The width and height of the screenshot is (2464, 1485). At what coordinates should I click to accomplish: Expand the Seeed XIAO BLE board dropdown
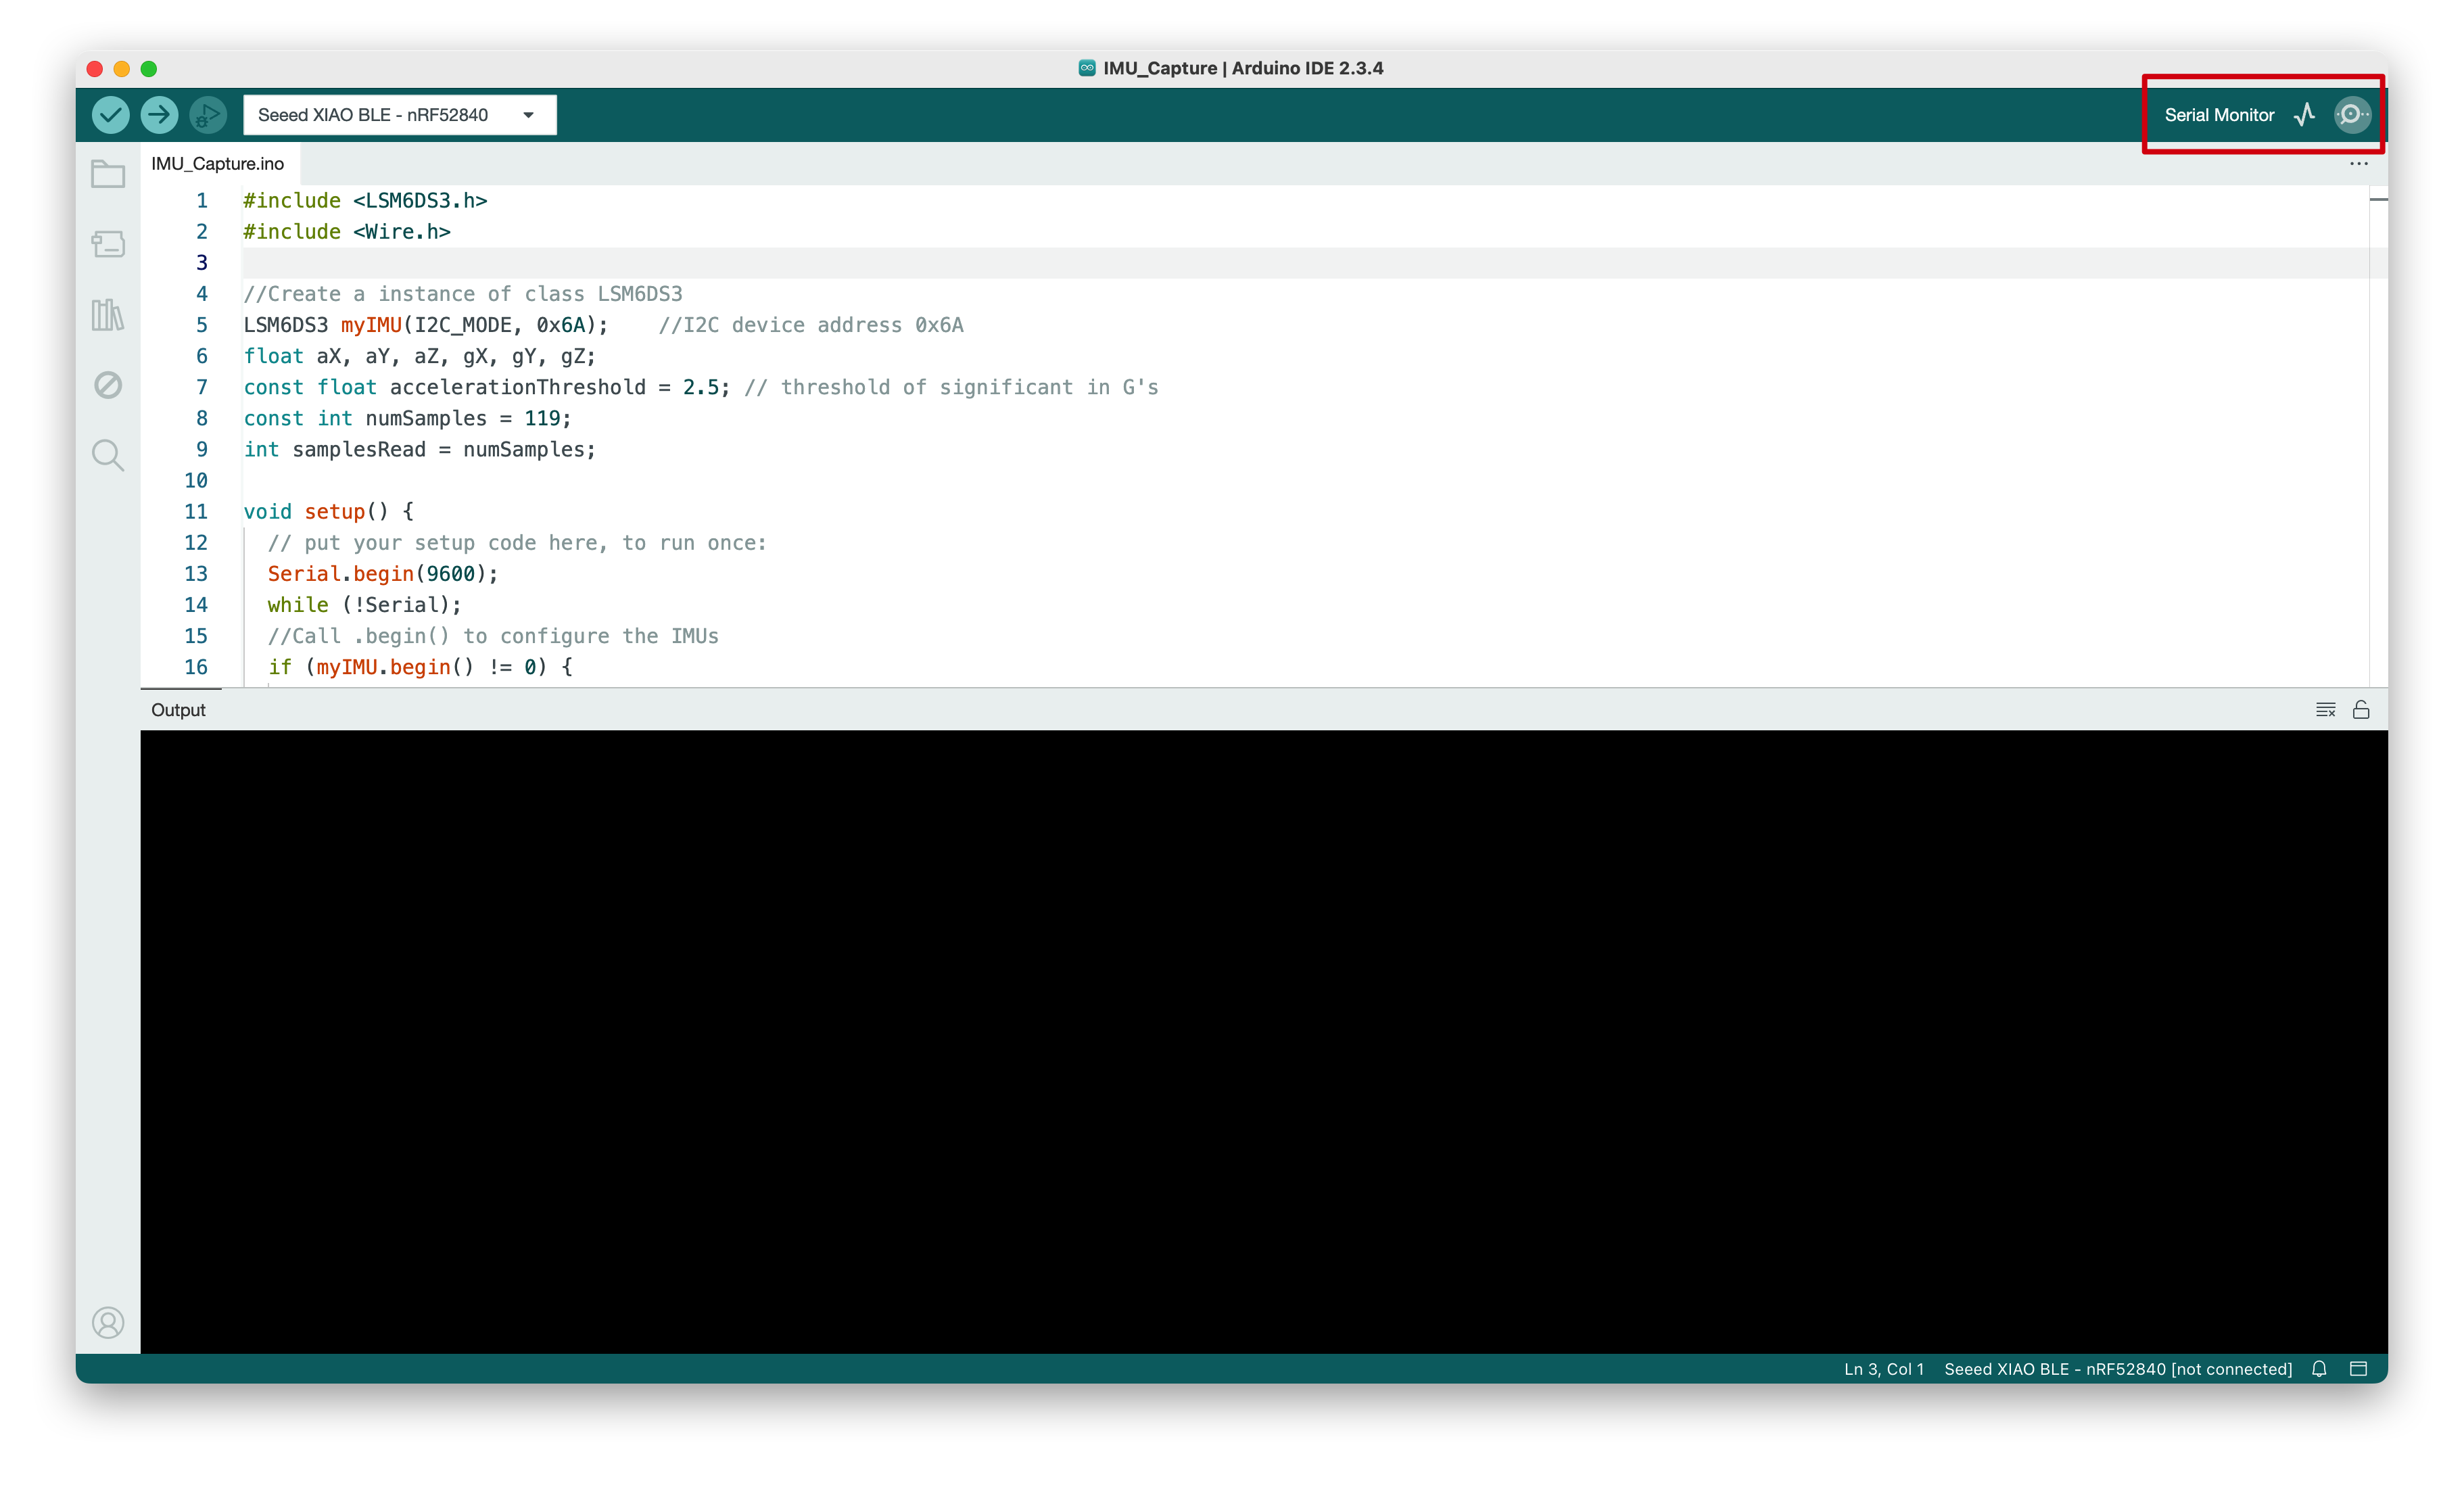click(x=399, y=115)
